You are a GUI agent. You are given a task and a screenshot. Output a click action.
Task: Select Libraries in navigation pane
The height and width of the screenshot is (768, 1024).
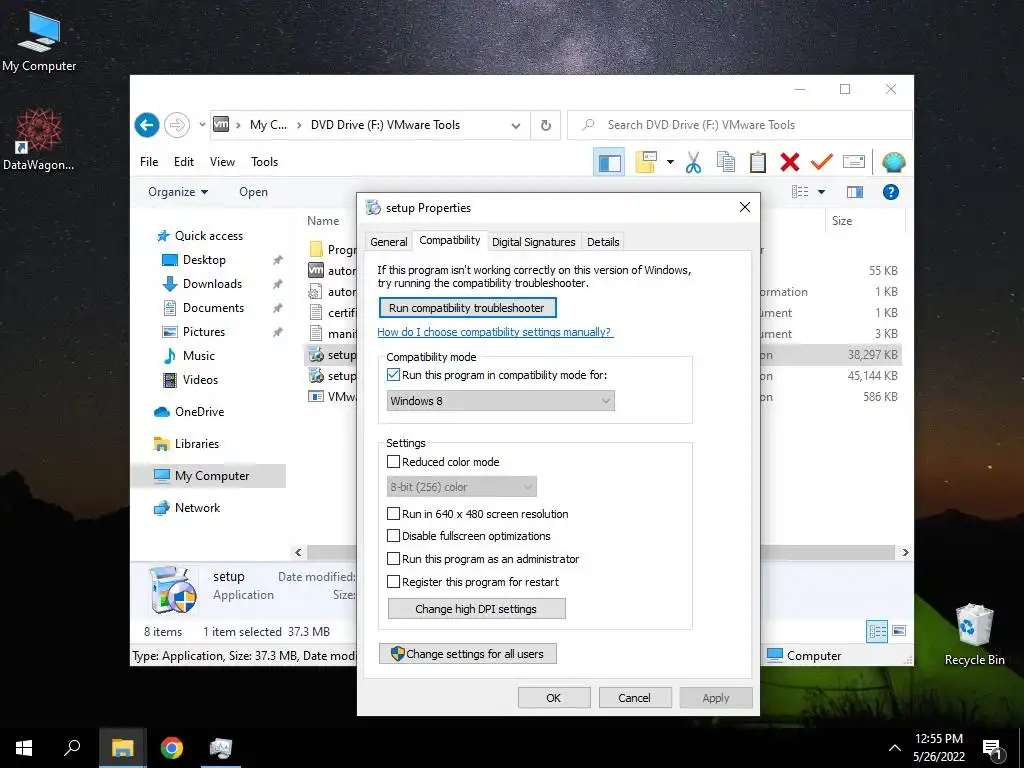(x=197, y=443)
